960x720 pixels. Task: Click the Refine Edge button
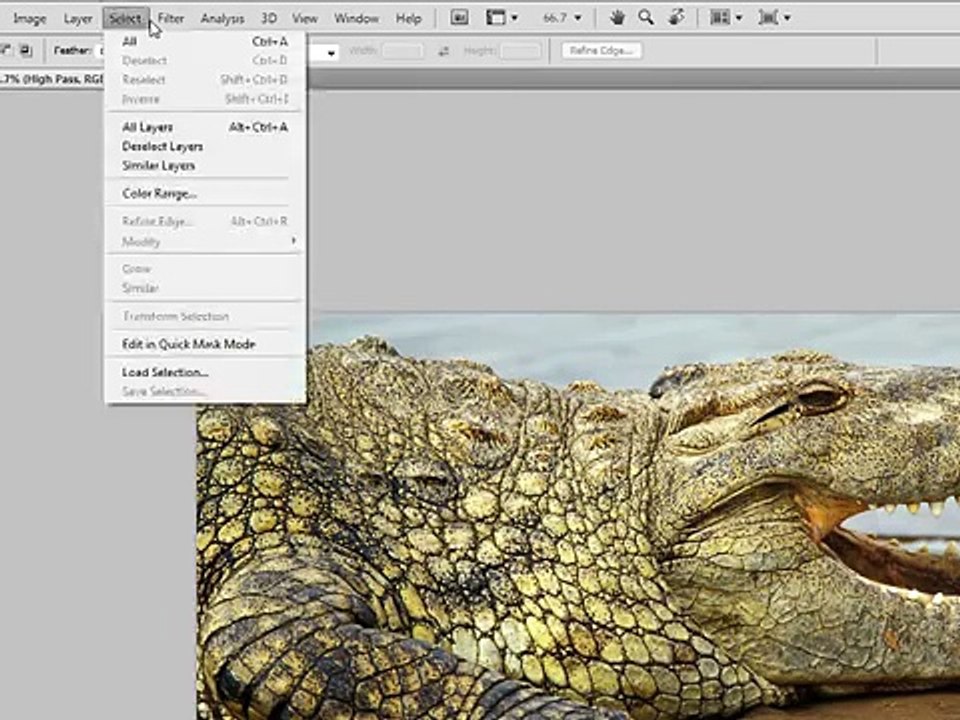(601, 51)
